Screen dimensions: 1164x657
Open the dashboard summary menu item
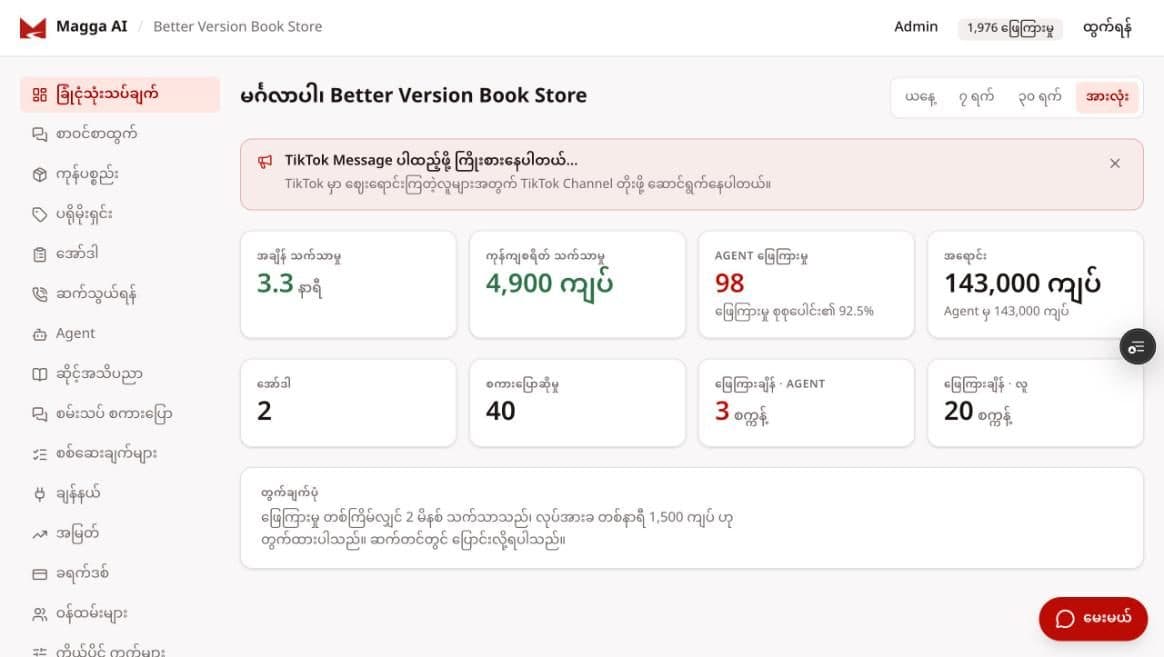(x=120, y=94)
